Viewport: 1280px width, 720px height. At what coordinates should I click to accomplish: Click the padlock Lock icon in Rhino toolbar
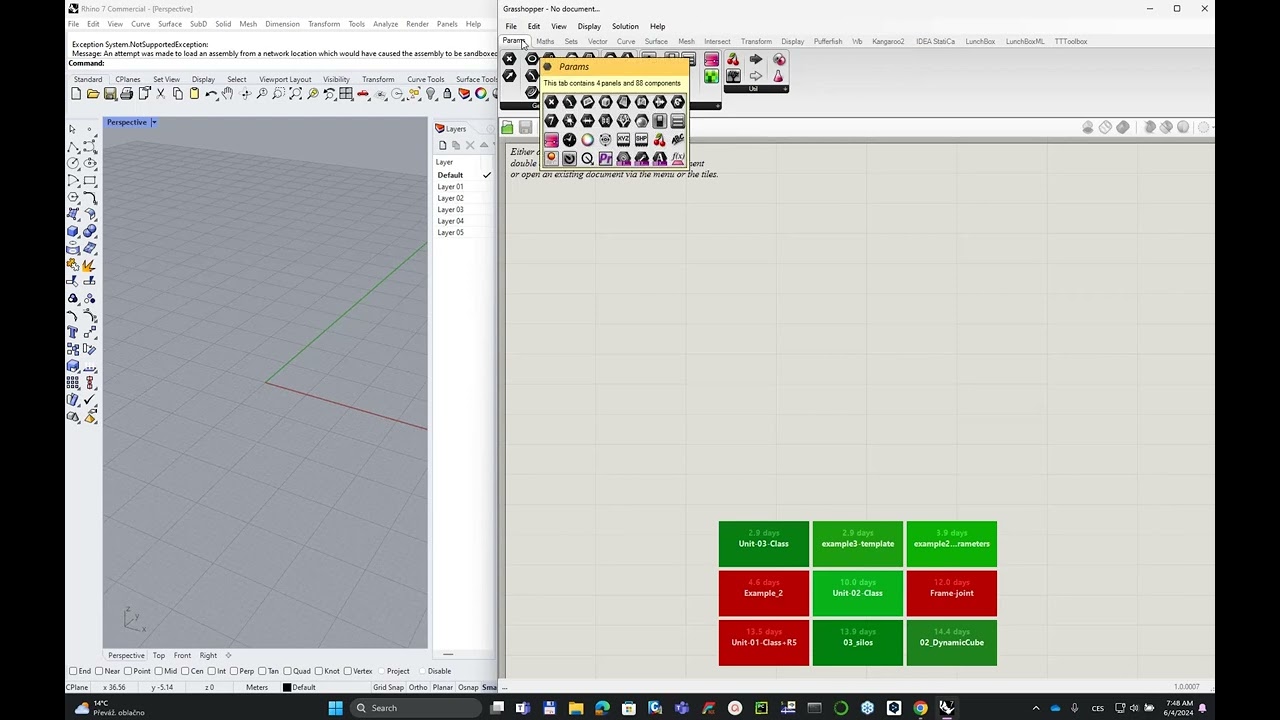(x=448, y=94)
